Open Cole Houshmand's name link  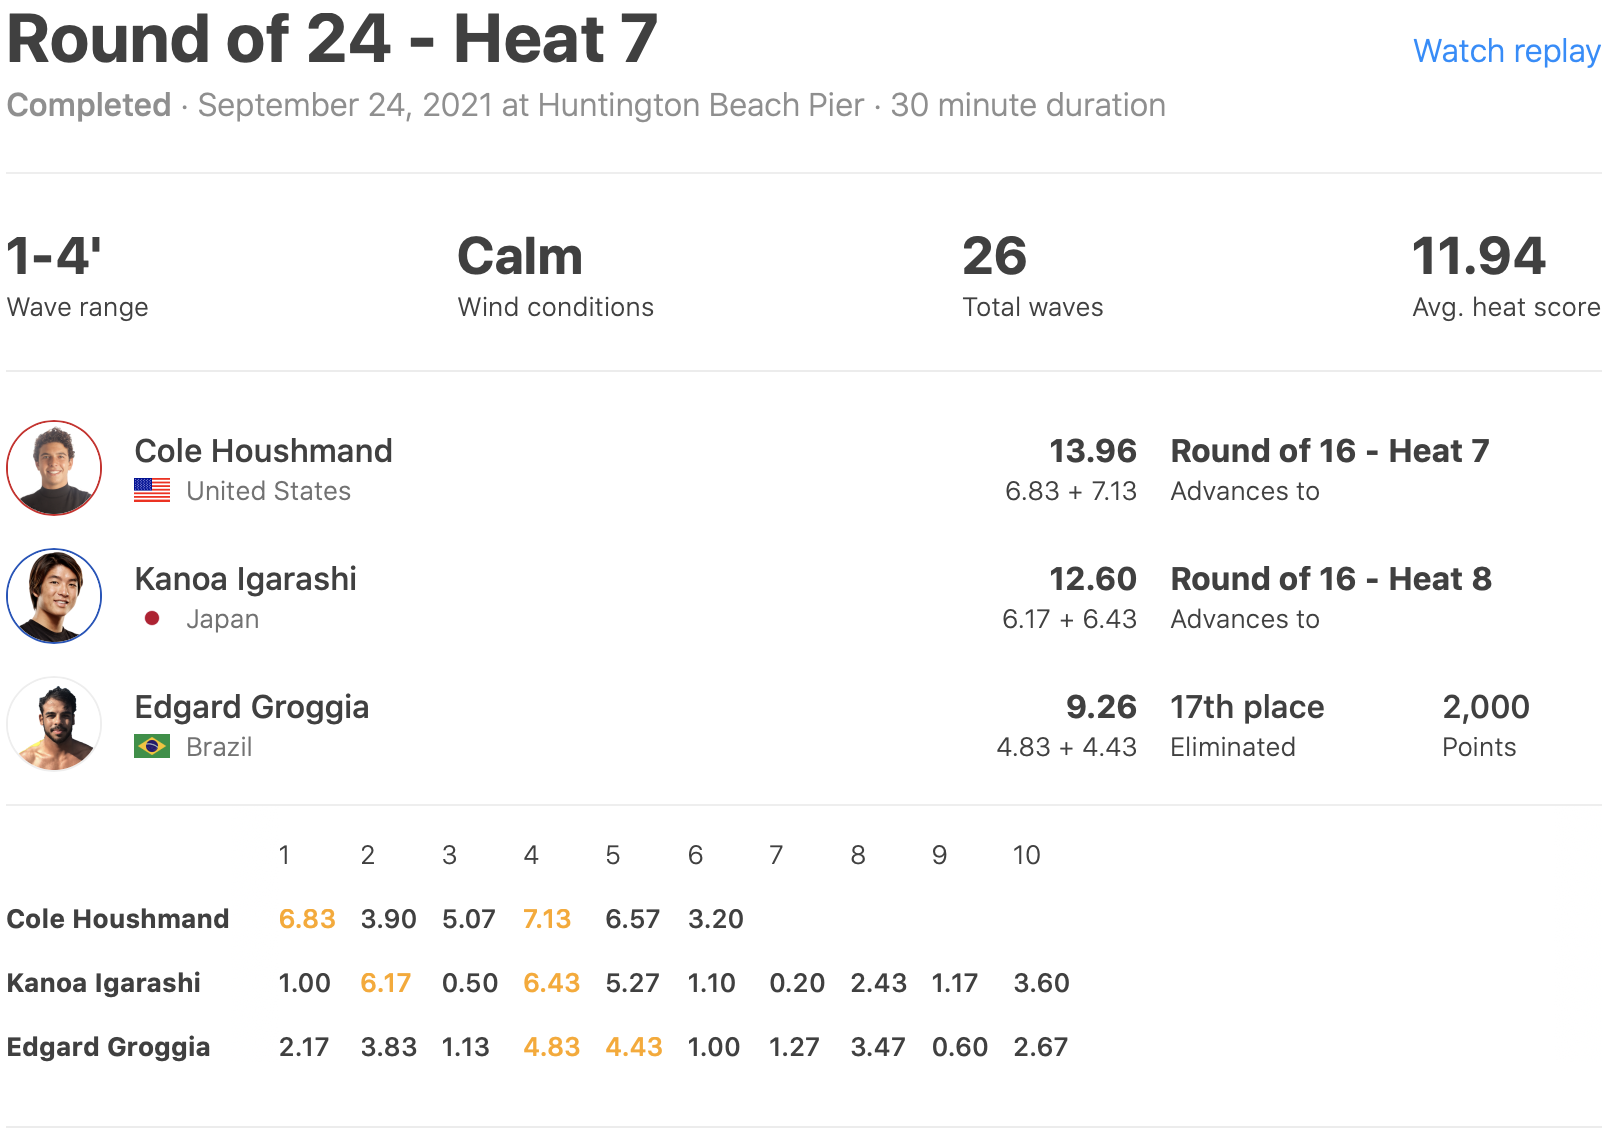[263, 451]
